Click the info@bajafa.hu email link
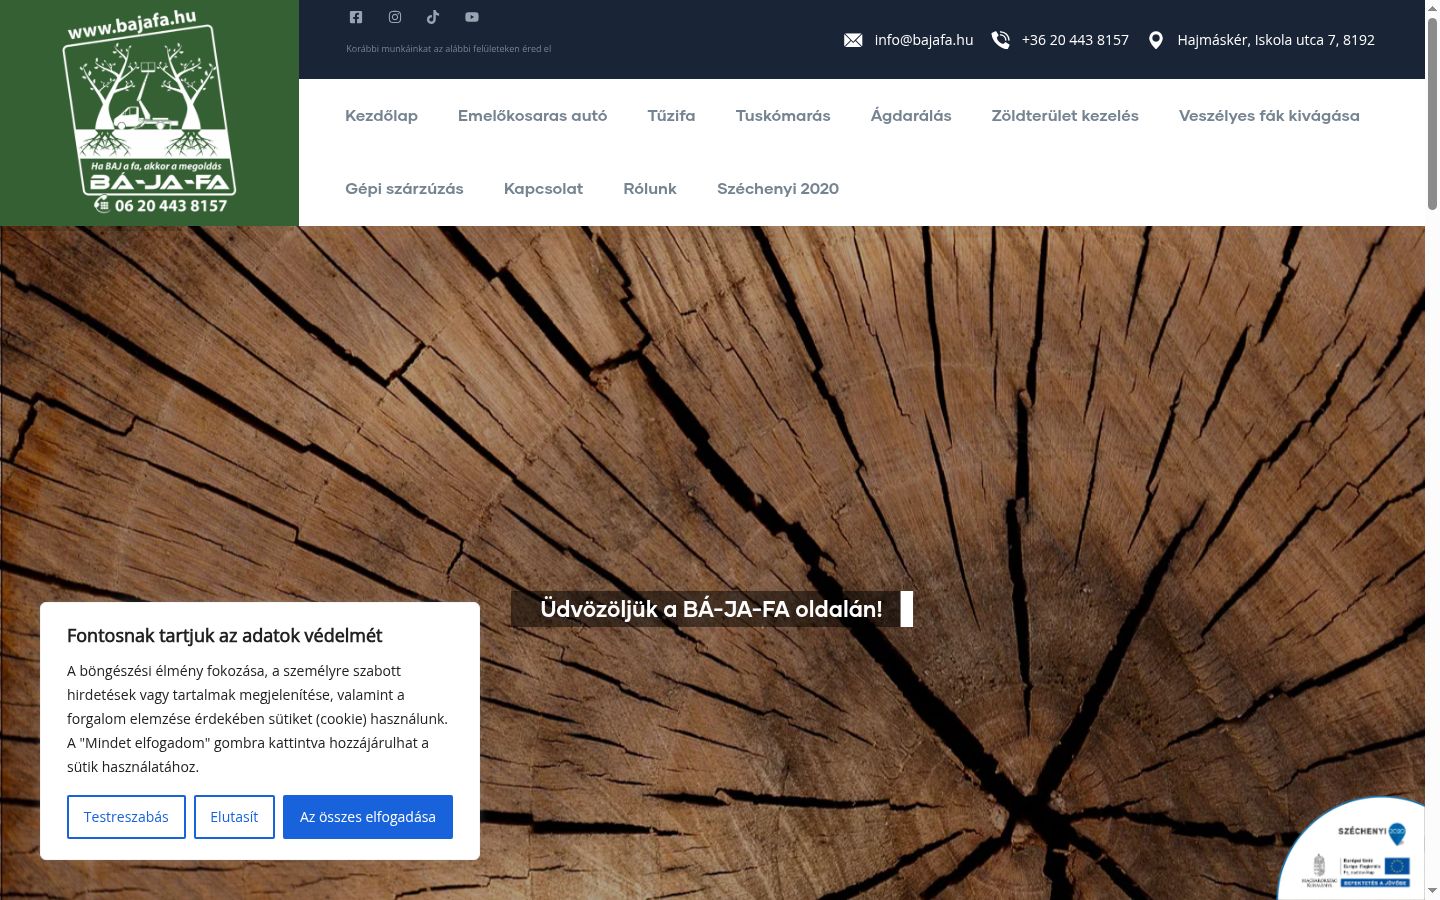 tap(924, 40)
